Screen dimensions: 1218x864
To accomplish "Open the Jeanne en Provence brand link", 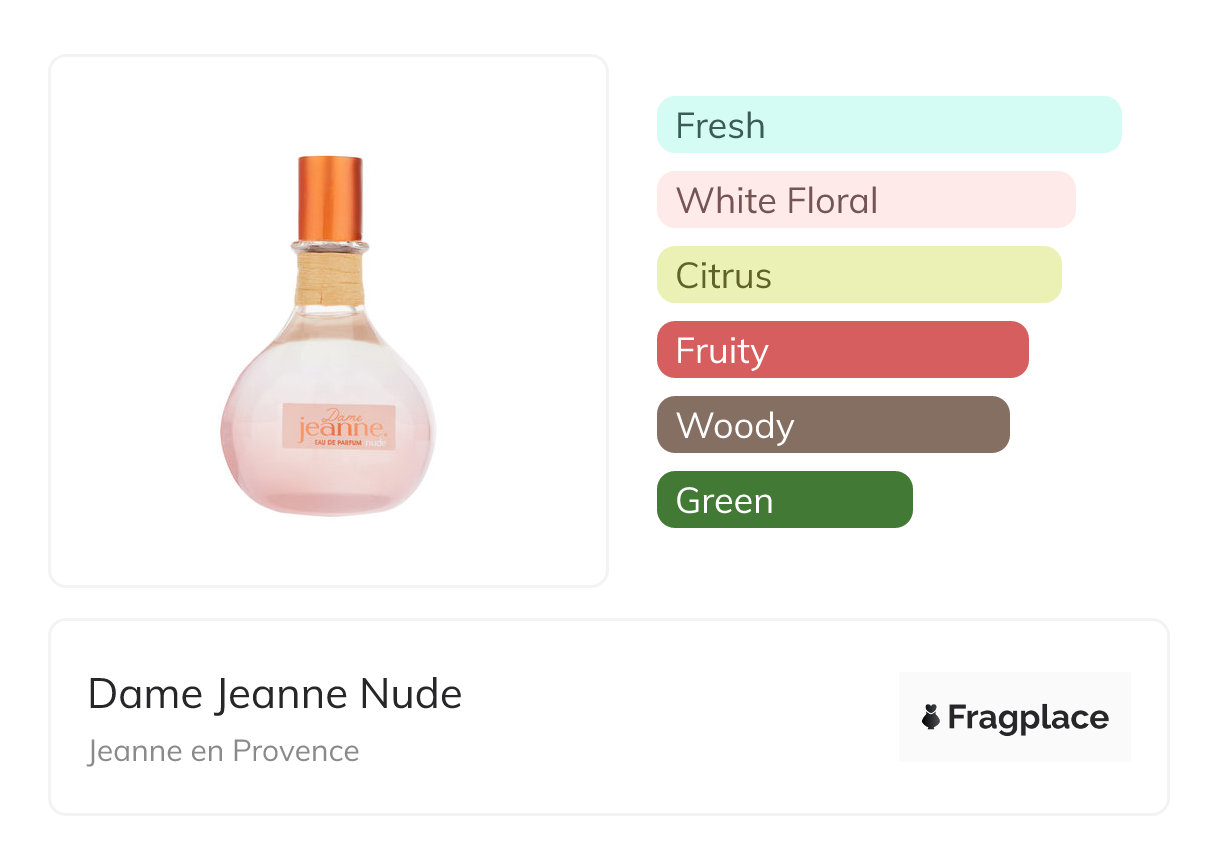I will (x=223, y=750).
